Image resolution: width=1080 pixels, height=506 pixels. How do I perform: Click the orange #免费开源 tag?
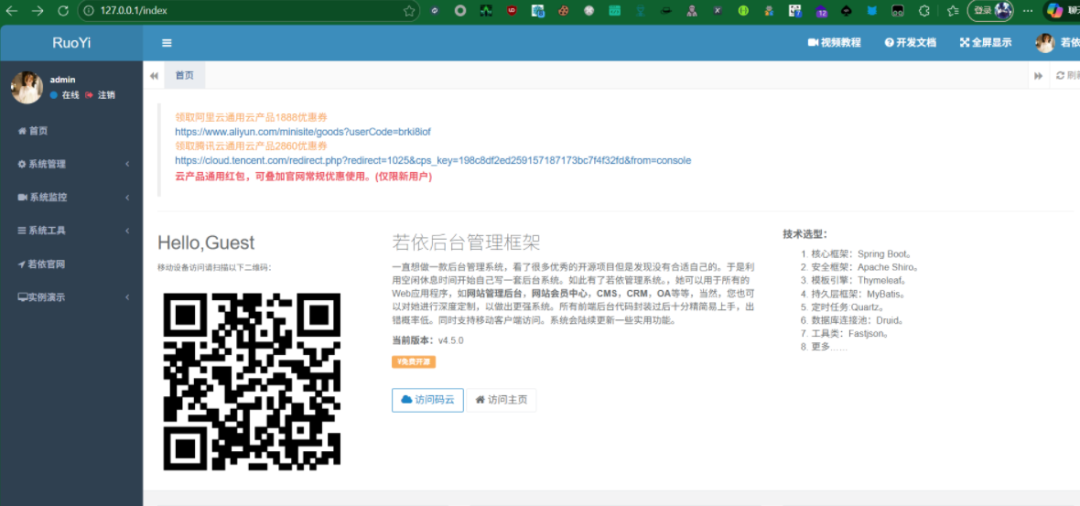click(x=413, y=362)
